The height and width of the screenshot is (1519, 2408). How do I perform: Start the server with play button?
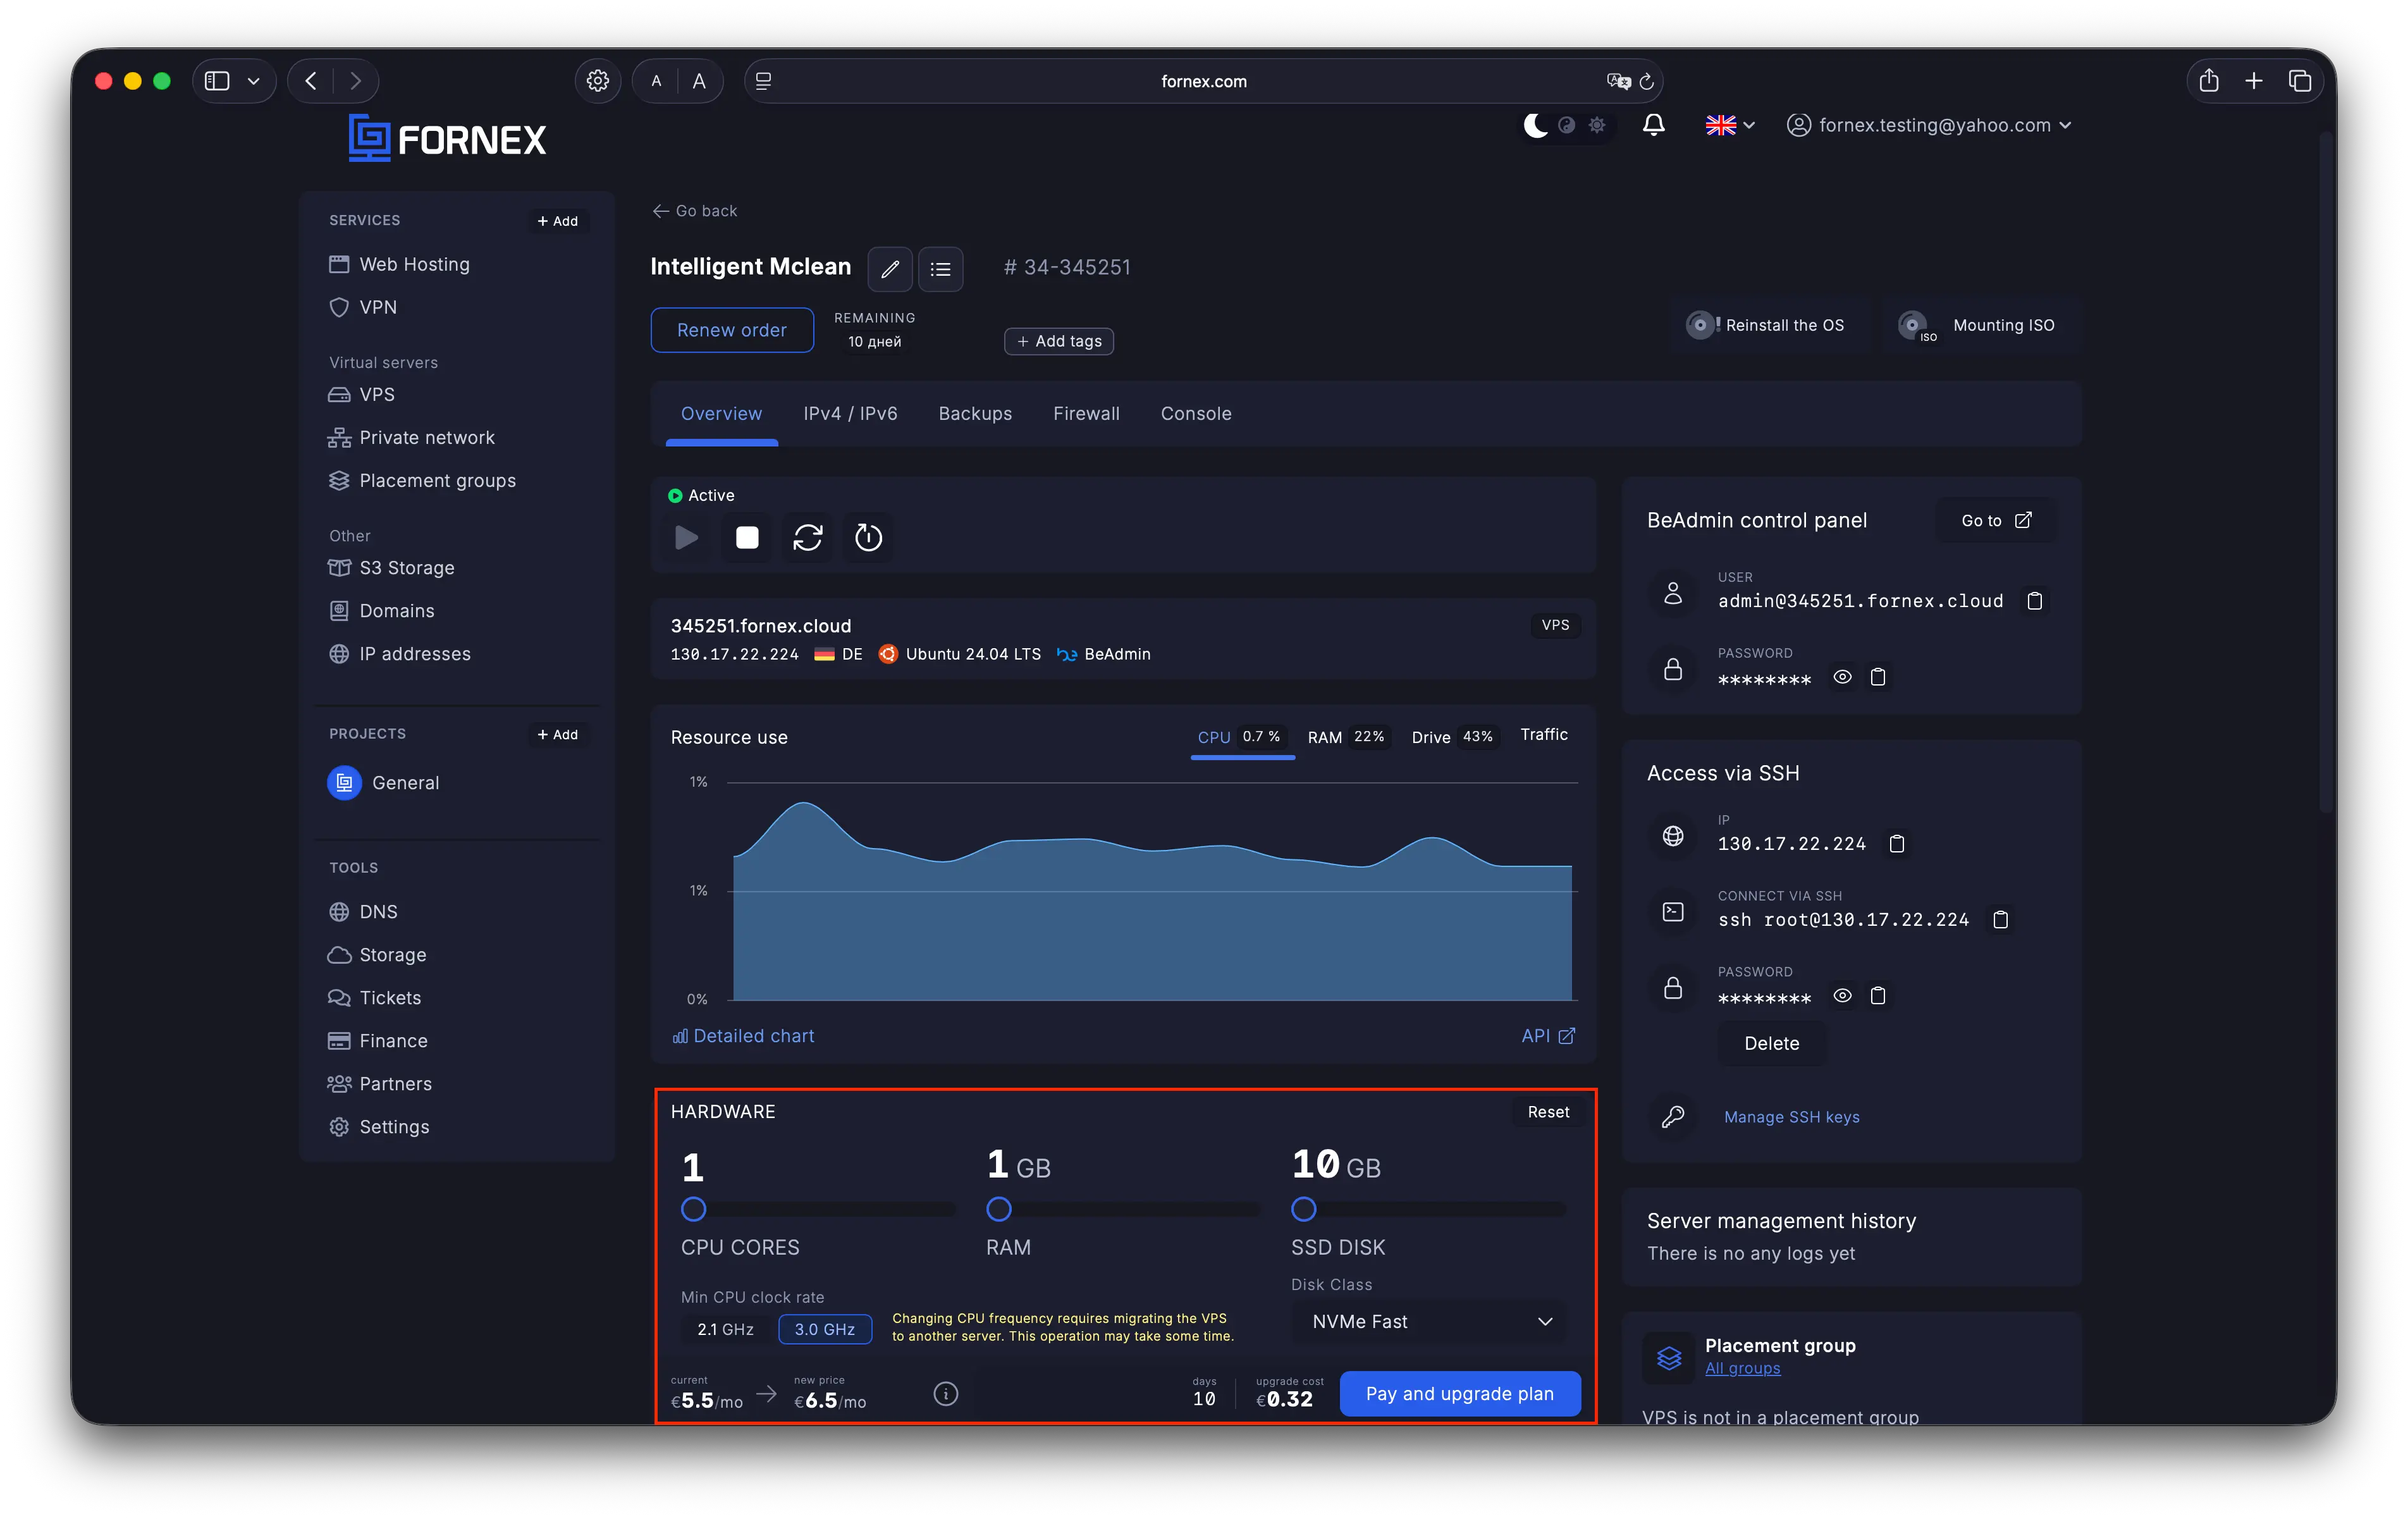tap(686, 537)
